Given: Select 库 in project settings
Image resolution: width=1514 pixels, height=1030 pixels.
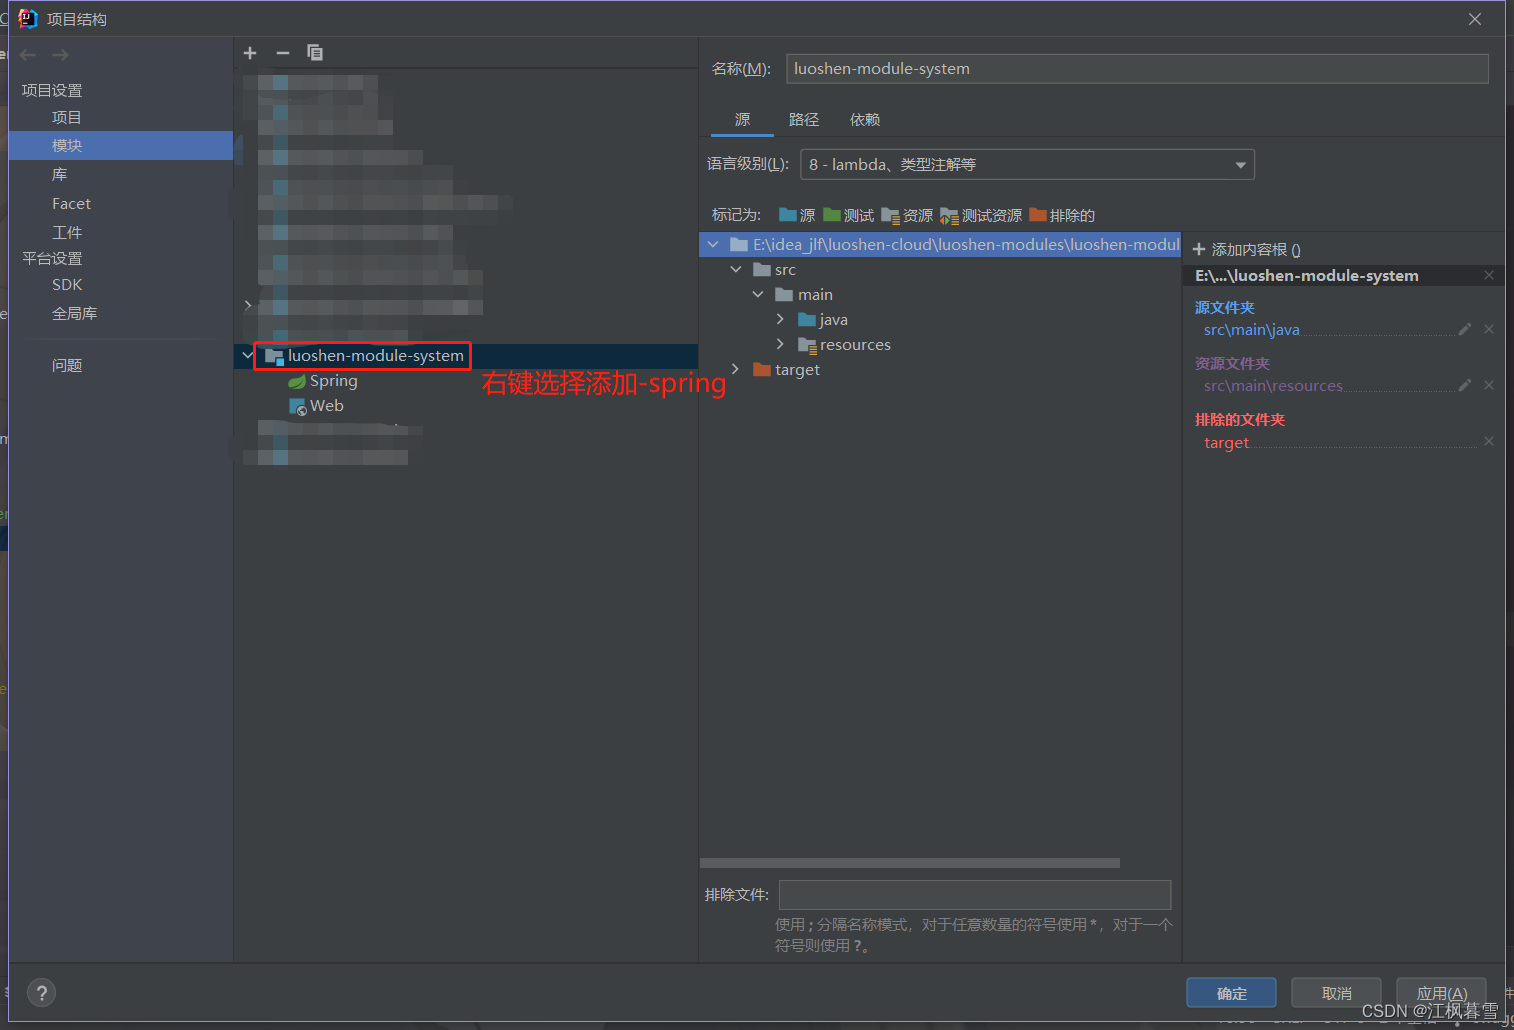Looking at the screenshot, I should click(60, 175).
